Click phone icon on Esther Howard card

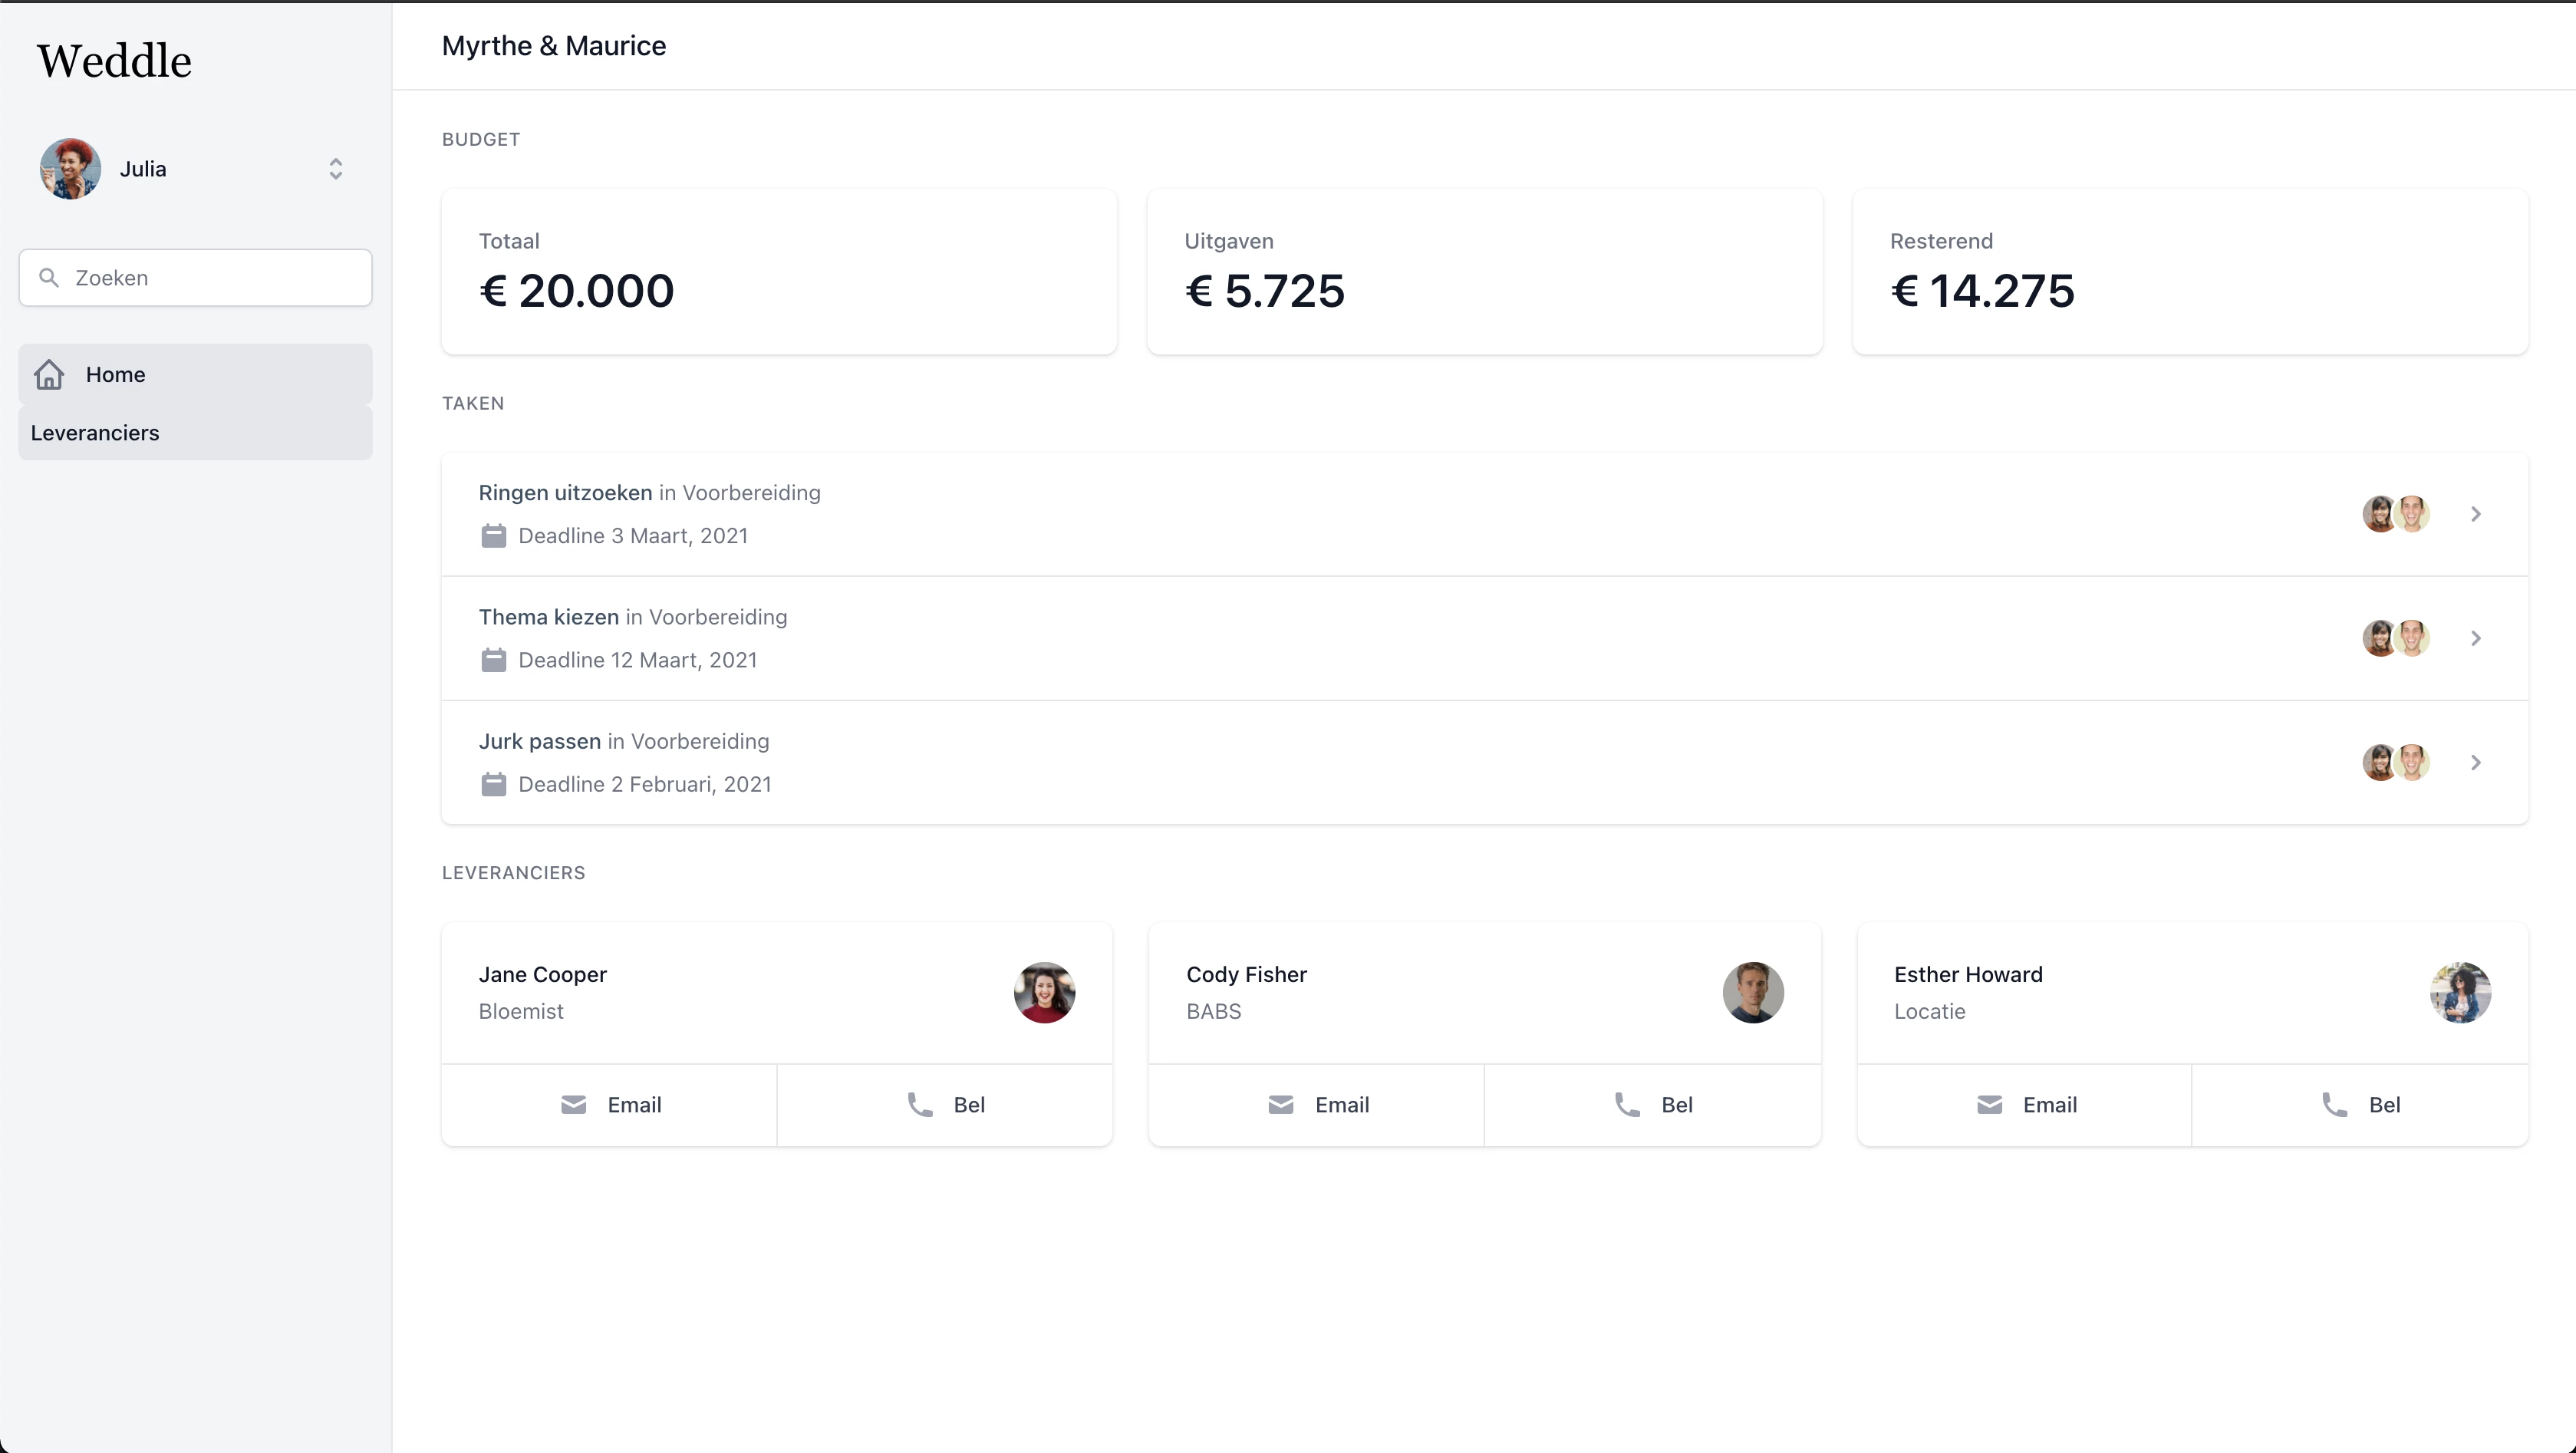click(x=2334, y=1104)
